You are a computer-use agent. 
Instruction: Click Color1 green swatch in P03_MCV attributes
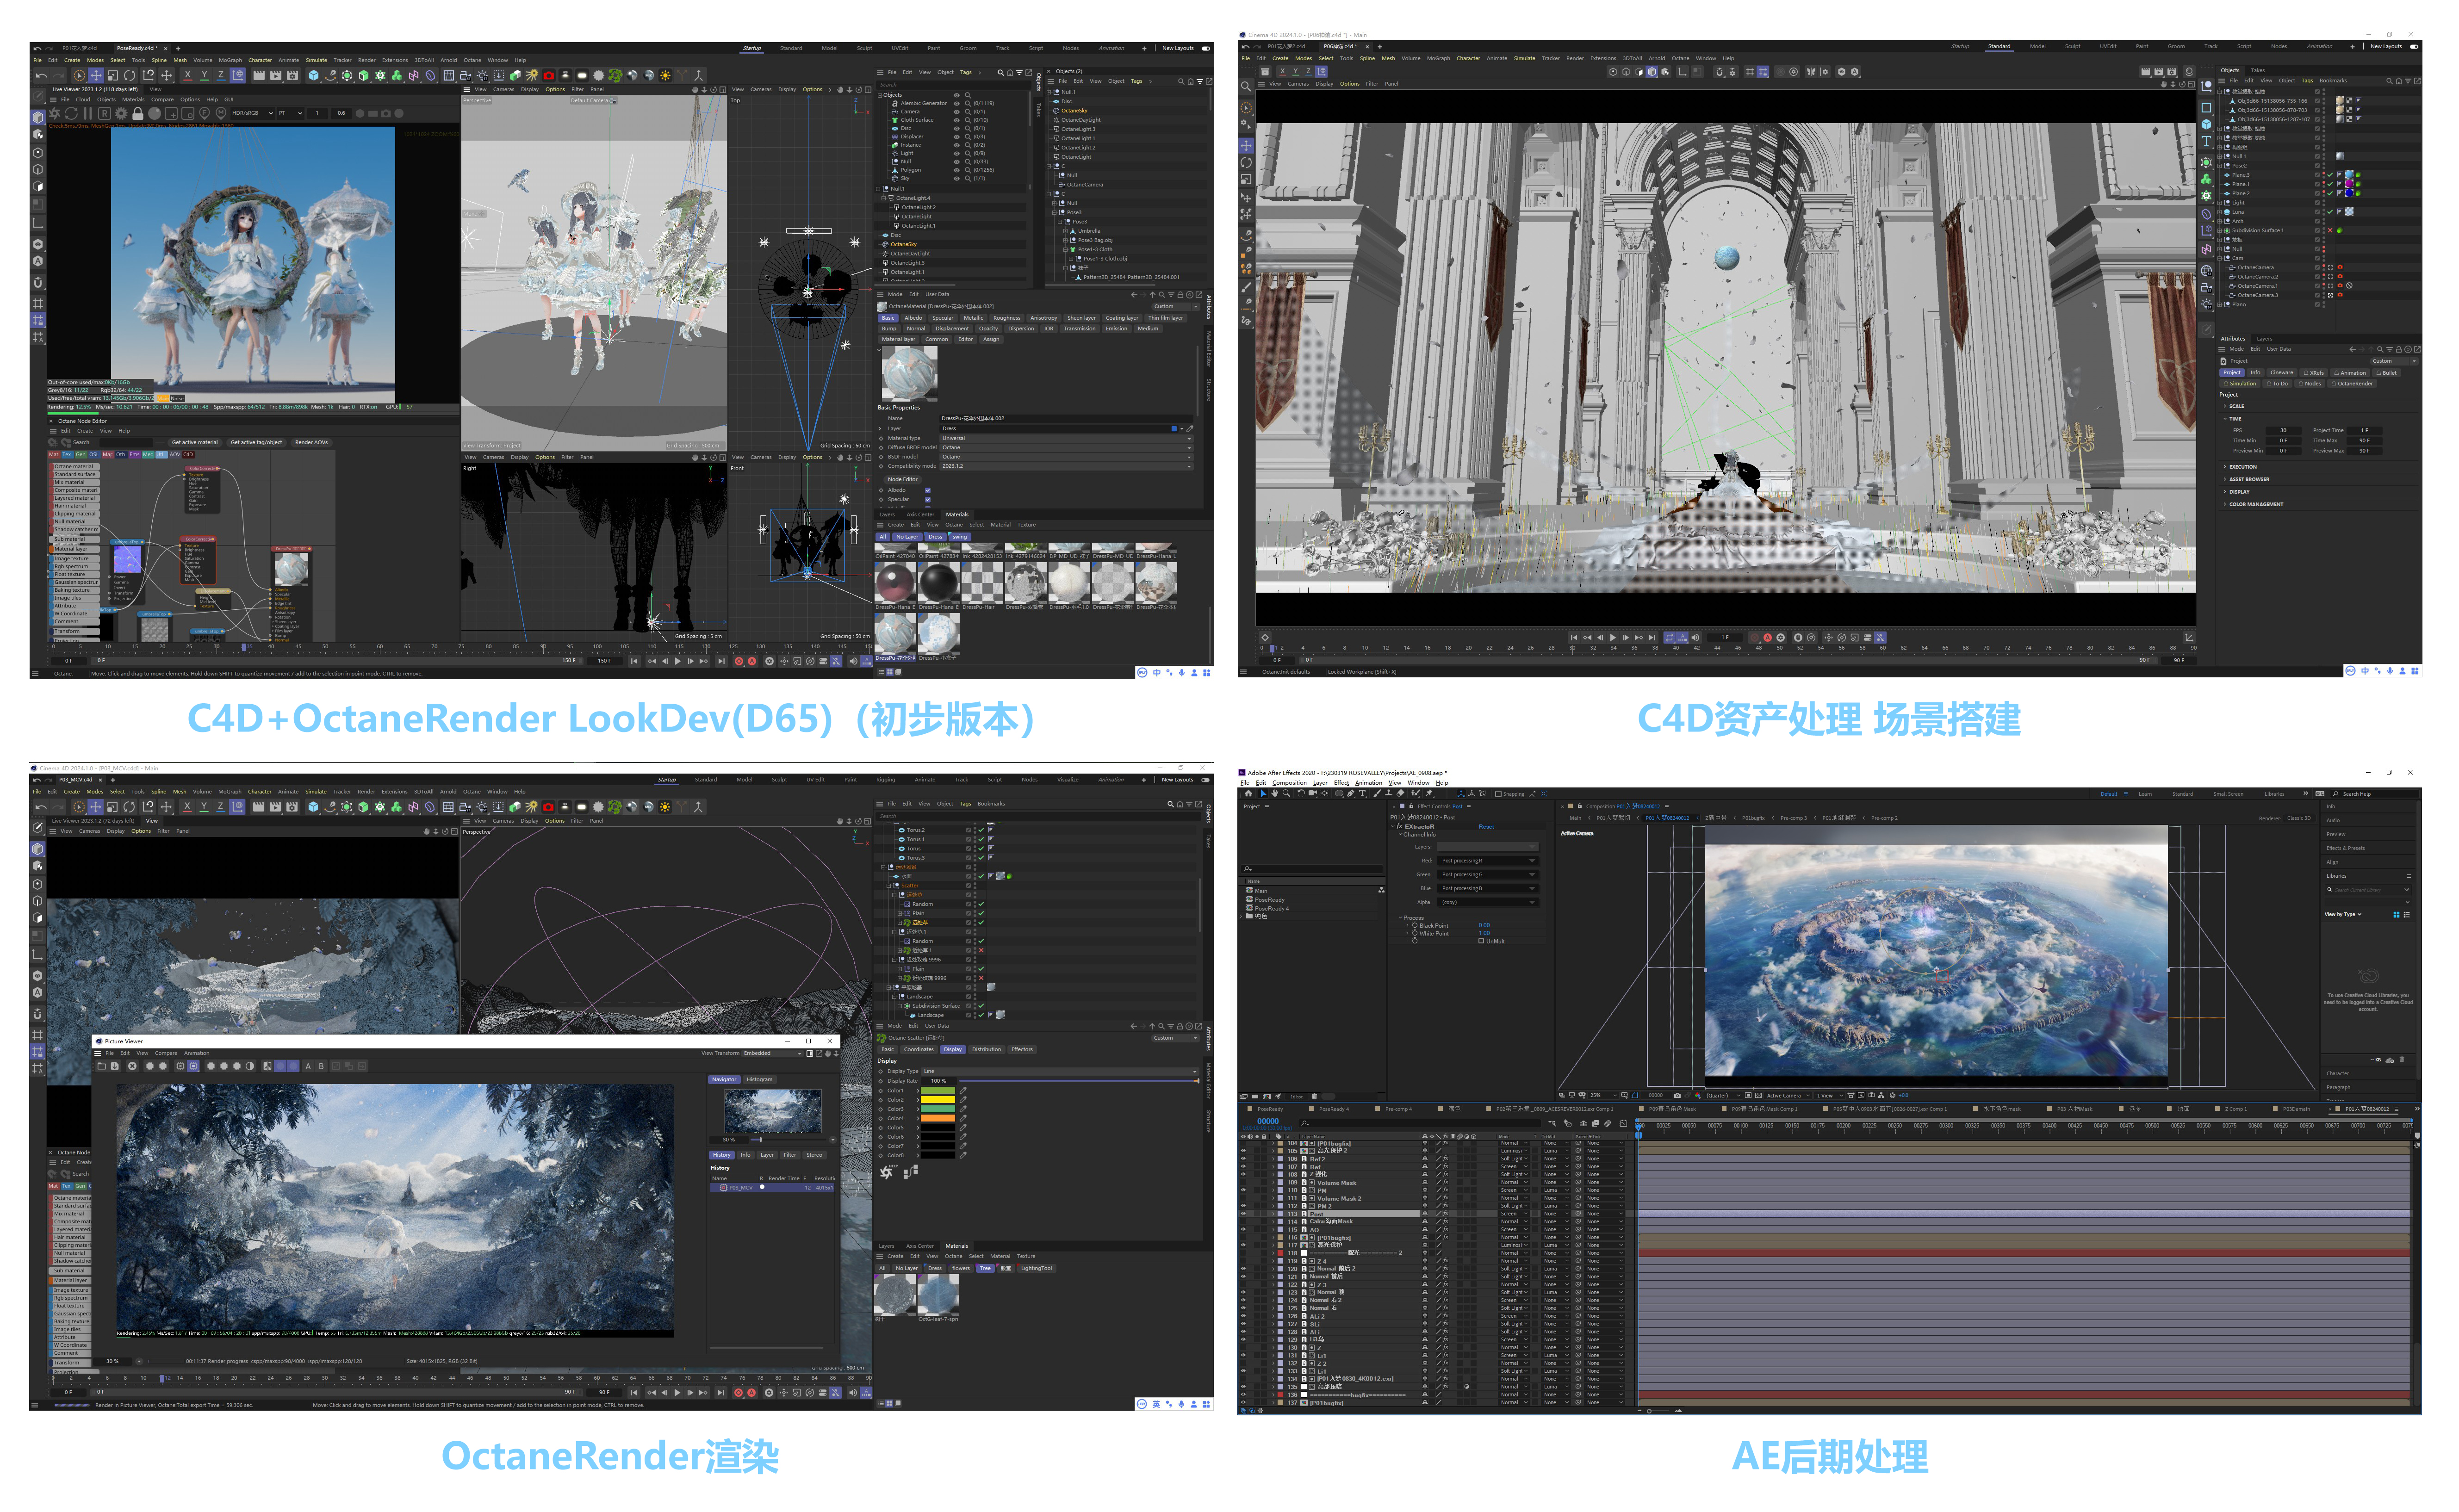point(938,1091)
